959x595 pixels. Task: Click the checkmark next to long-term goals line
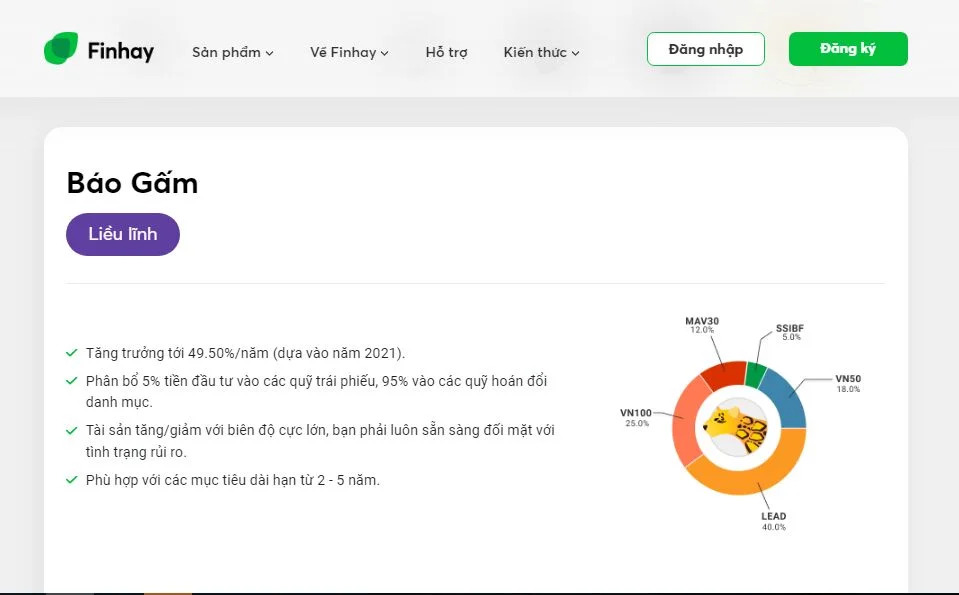[72, 480]
